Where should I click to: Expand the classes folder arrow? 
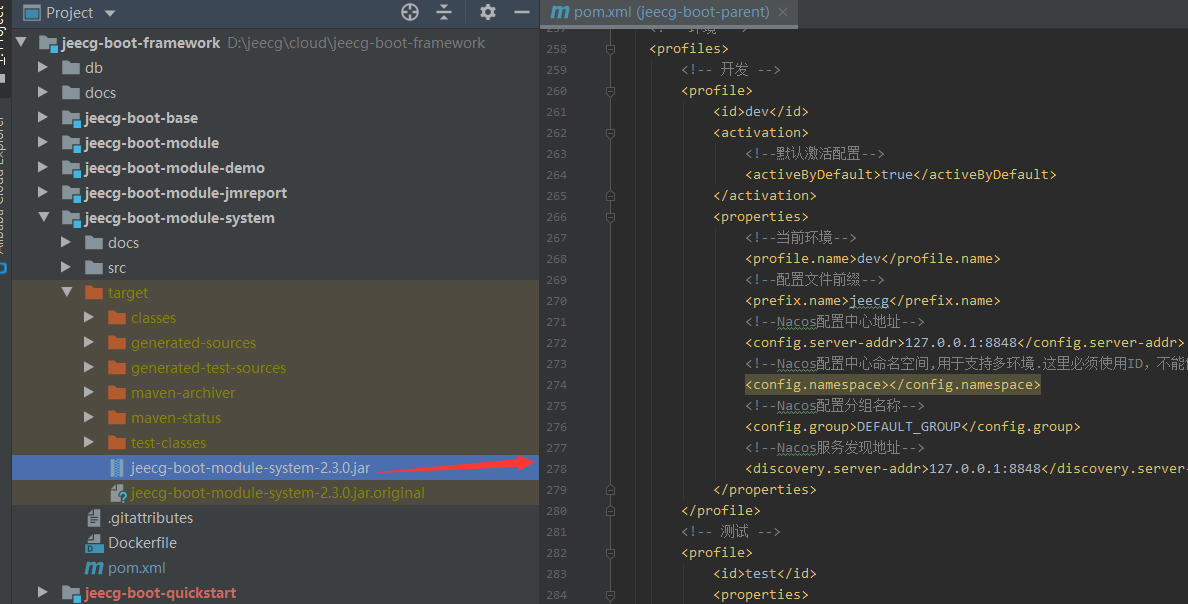click(x=89, y=318)
